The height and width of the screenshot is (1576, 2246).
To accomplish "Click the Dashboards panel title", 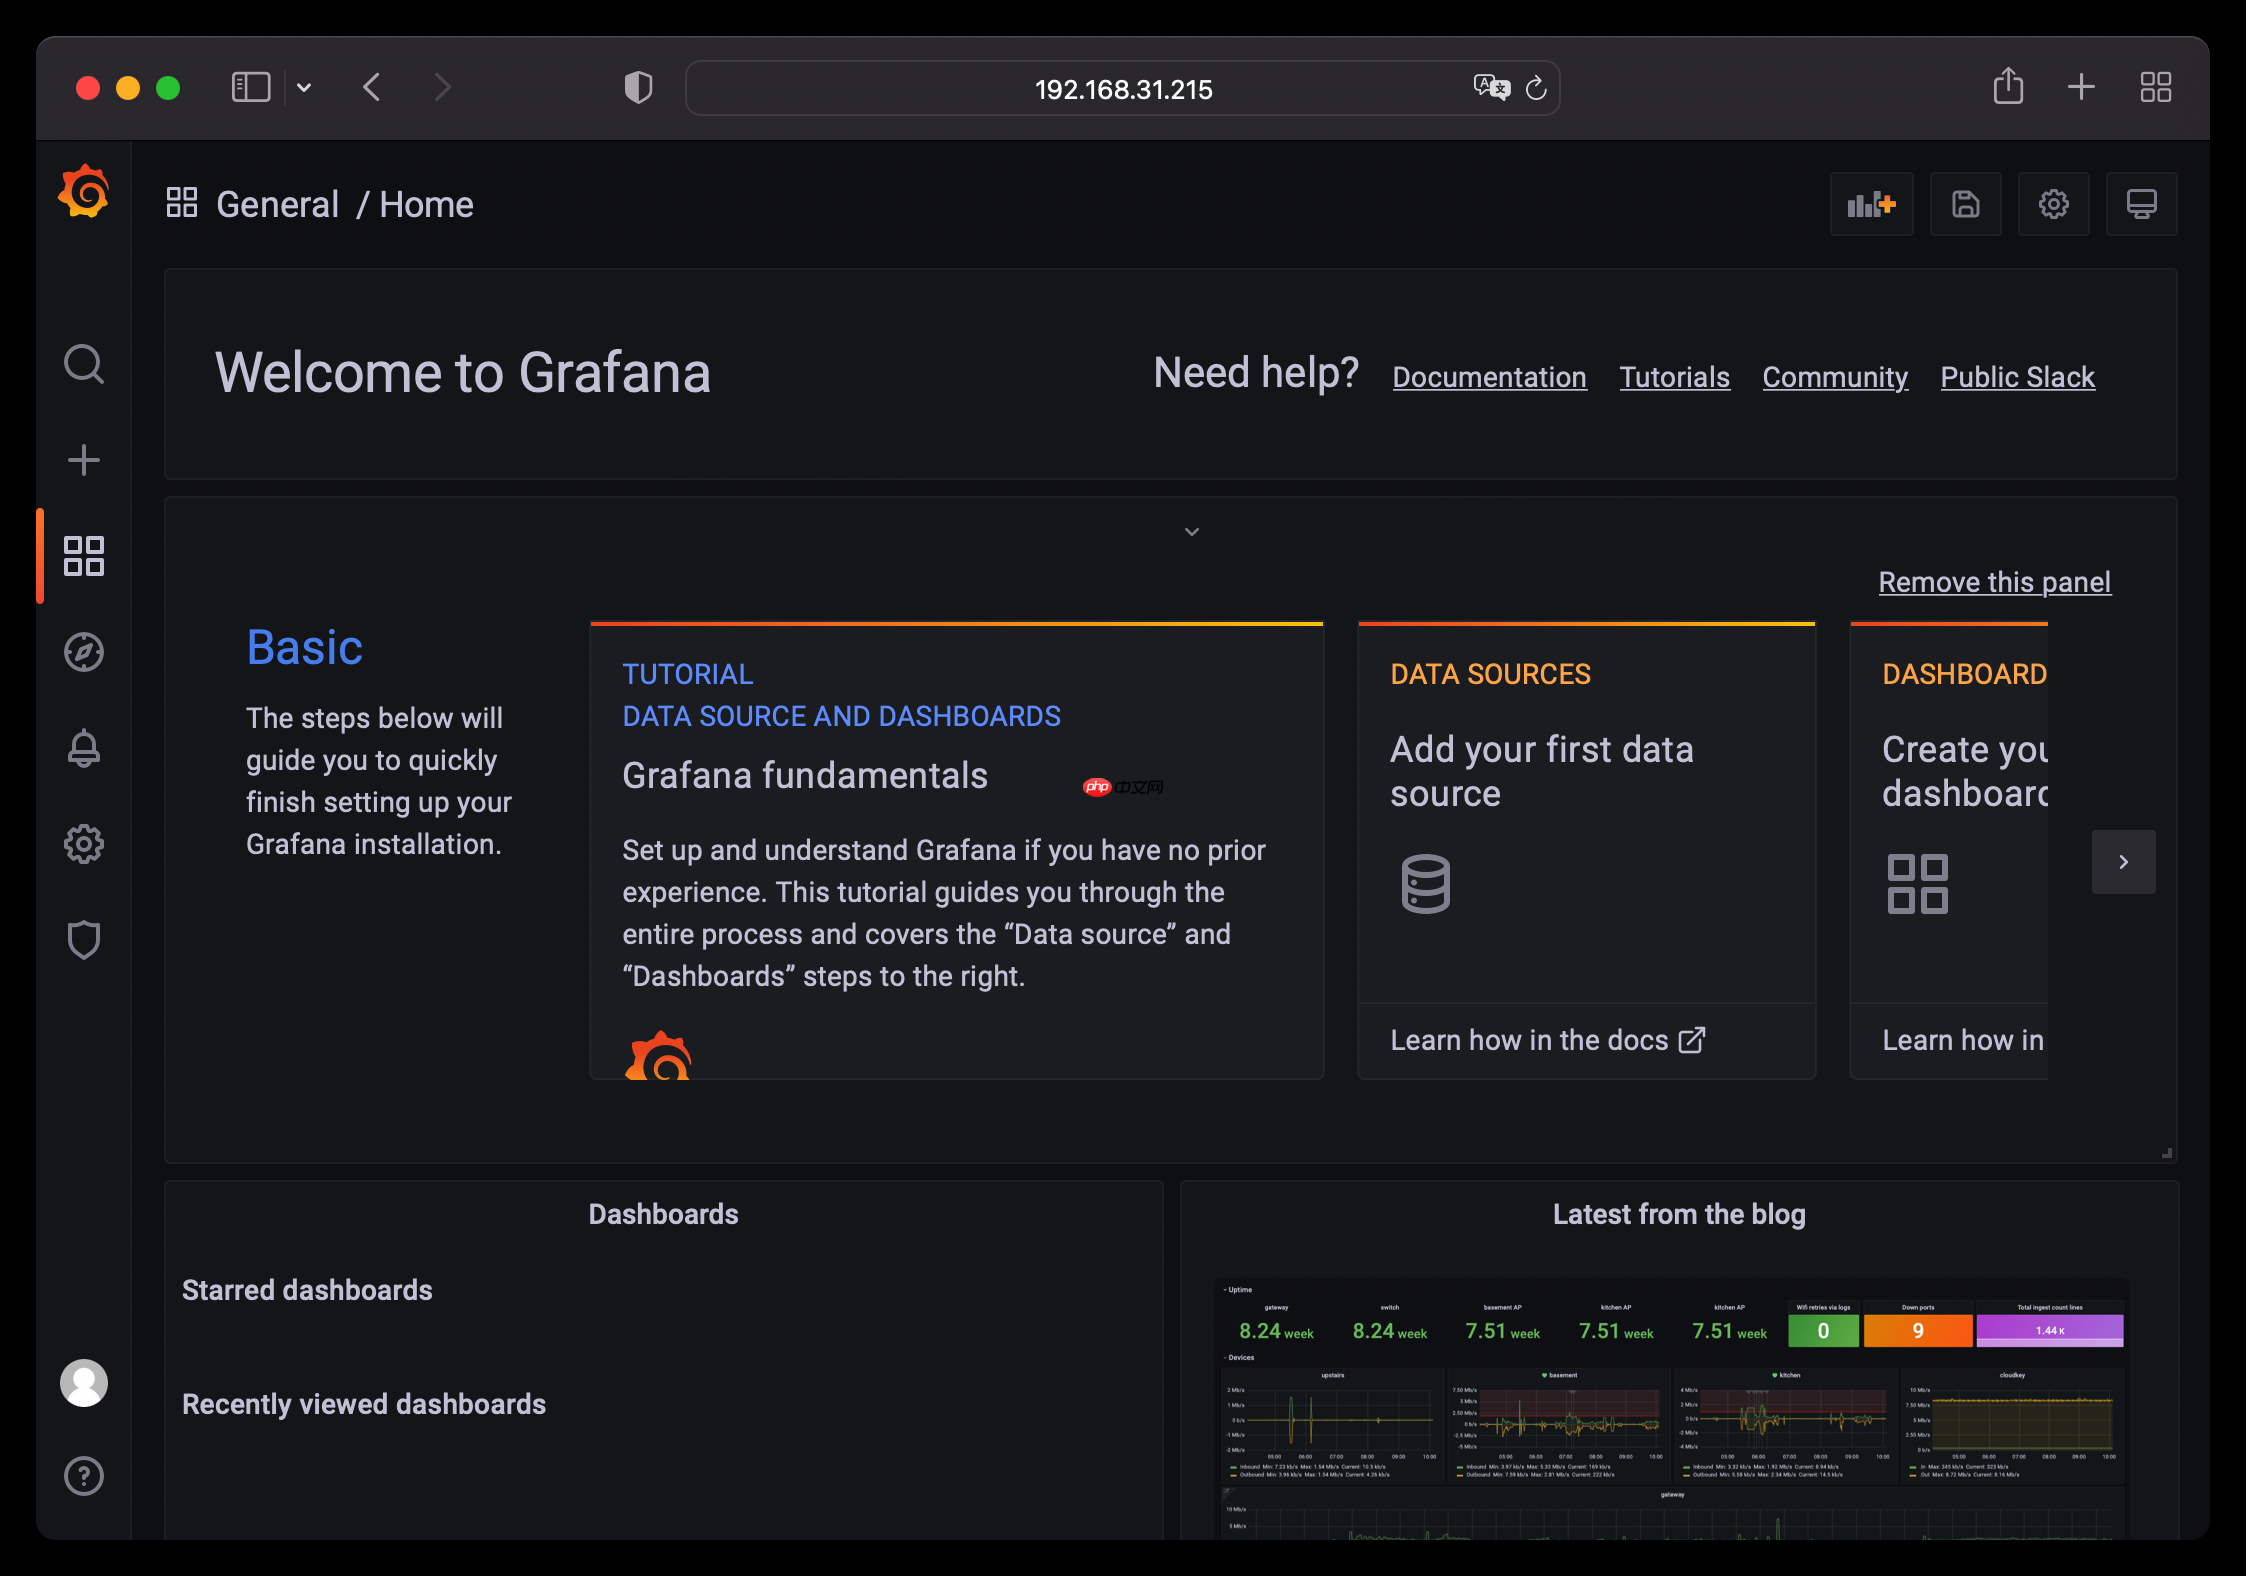I will (x=663, y=1214).
